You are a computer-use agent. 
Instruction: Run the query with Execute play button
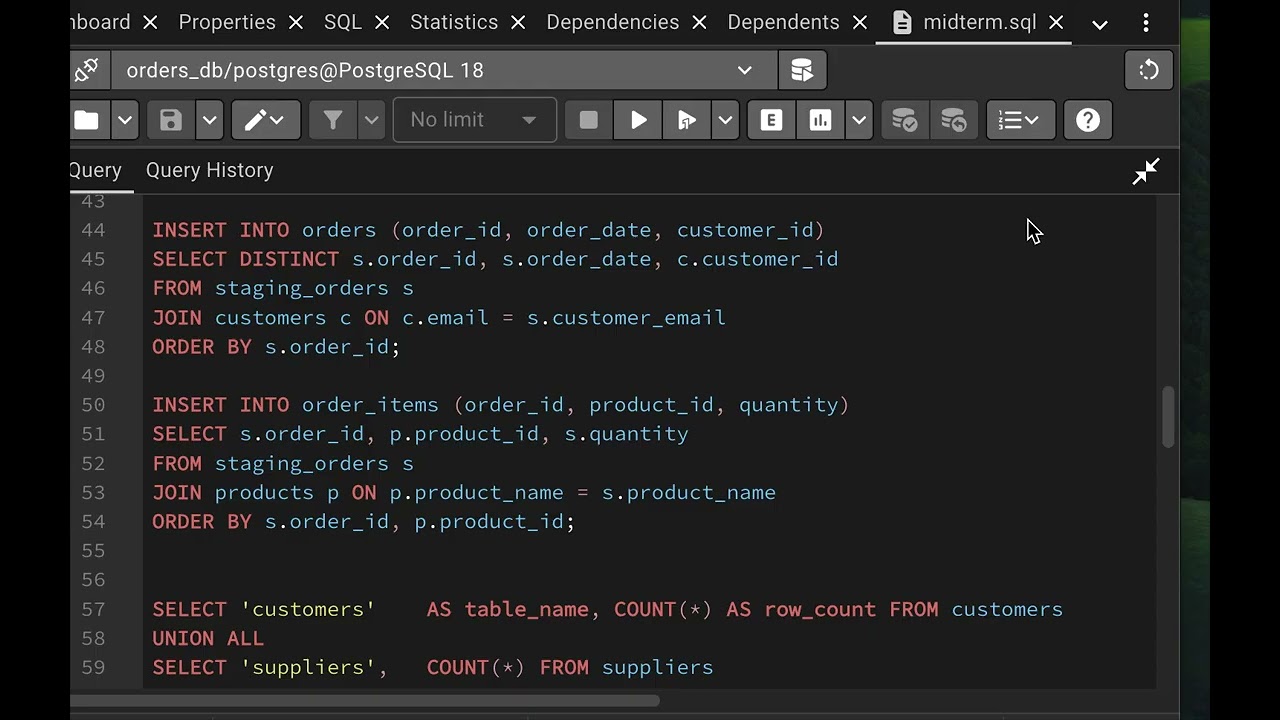tap(638, 120)
